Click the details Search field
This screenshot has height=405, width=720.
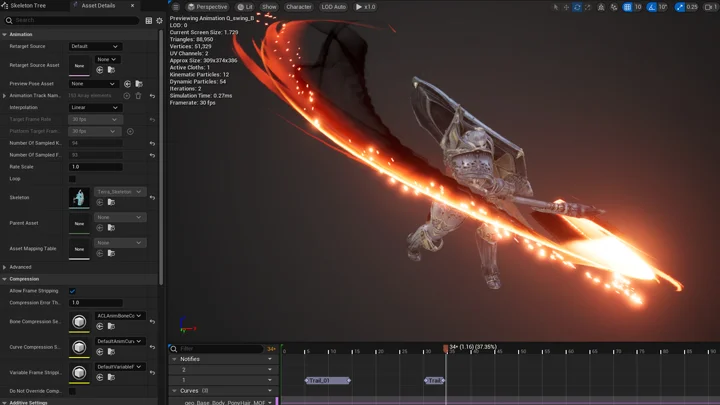tap(71, 20)
